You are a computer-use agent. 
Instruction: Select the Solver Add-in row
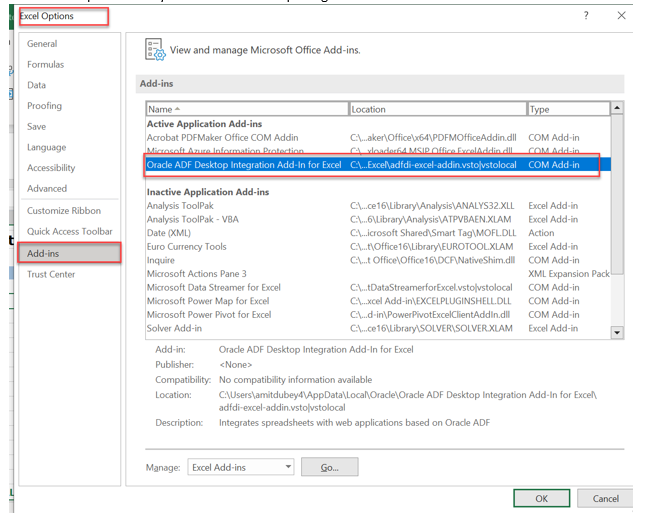click(378, 328)
